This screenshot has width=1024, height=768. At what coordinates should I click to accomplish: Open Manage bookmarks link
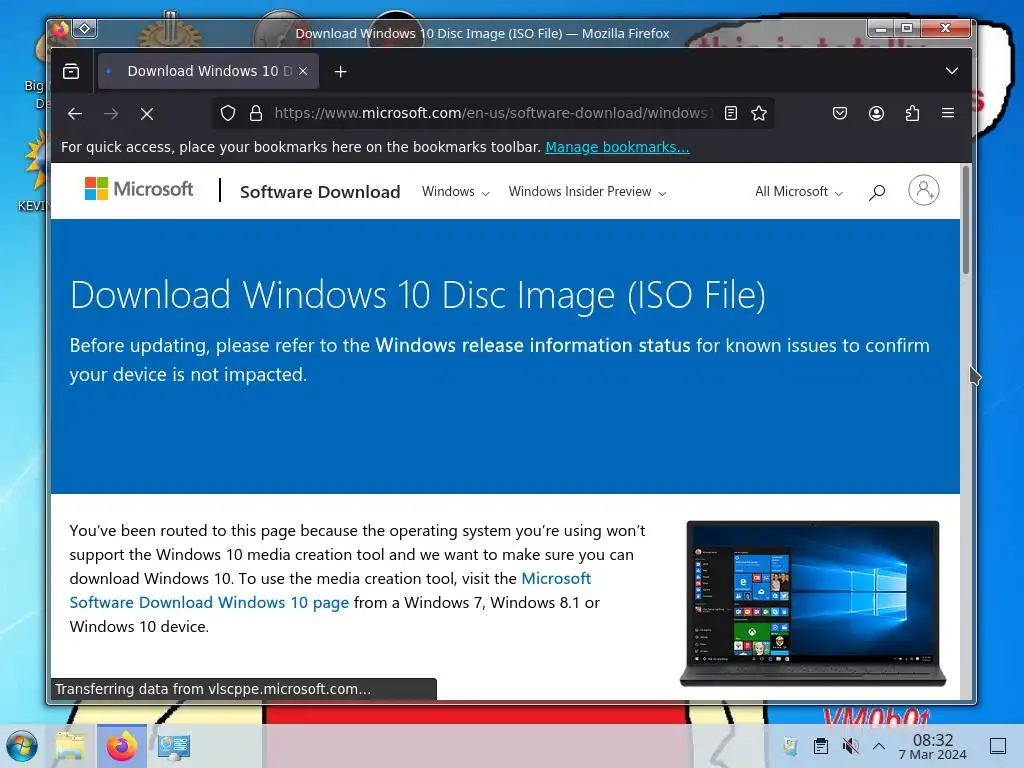click(x=617, y=147)
